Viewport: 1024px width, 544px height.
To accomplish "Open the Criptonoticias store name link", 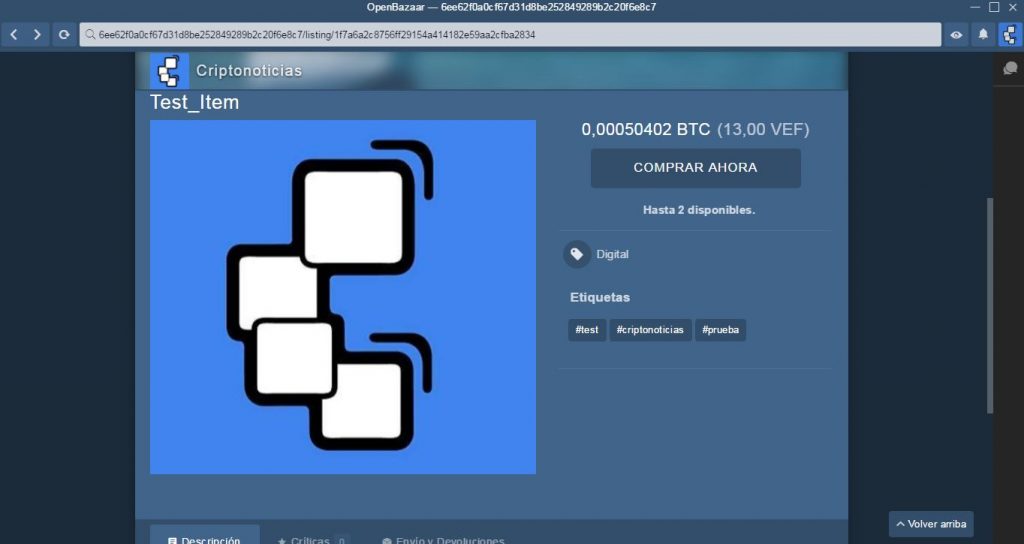I will [x=249, y=71].
